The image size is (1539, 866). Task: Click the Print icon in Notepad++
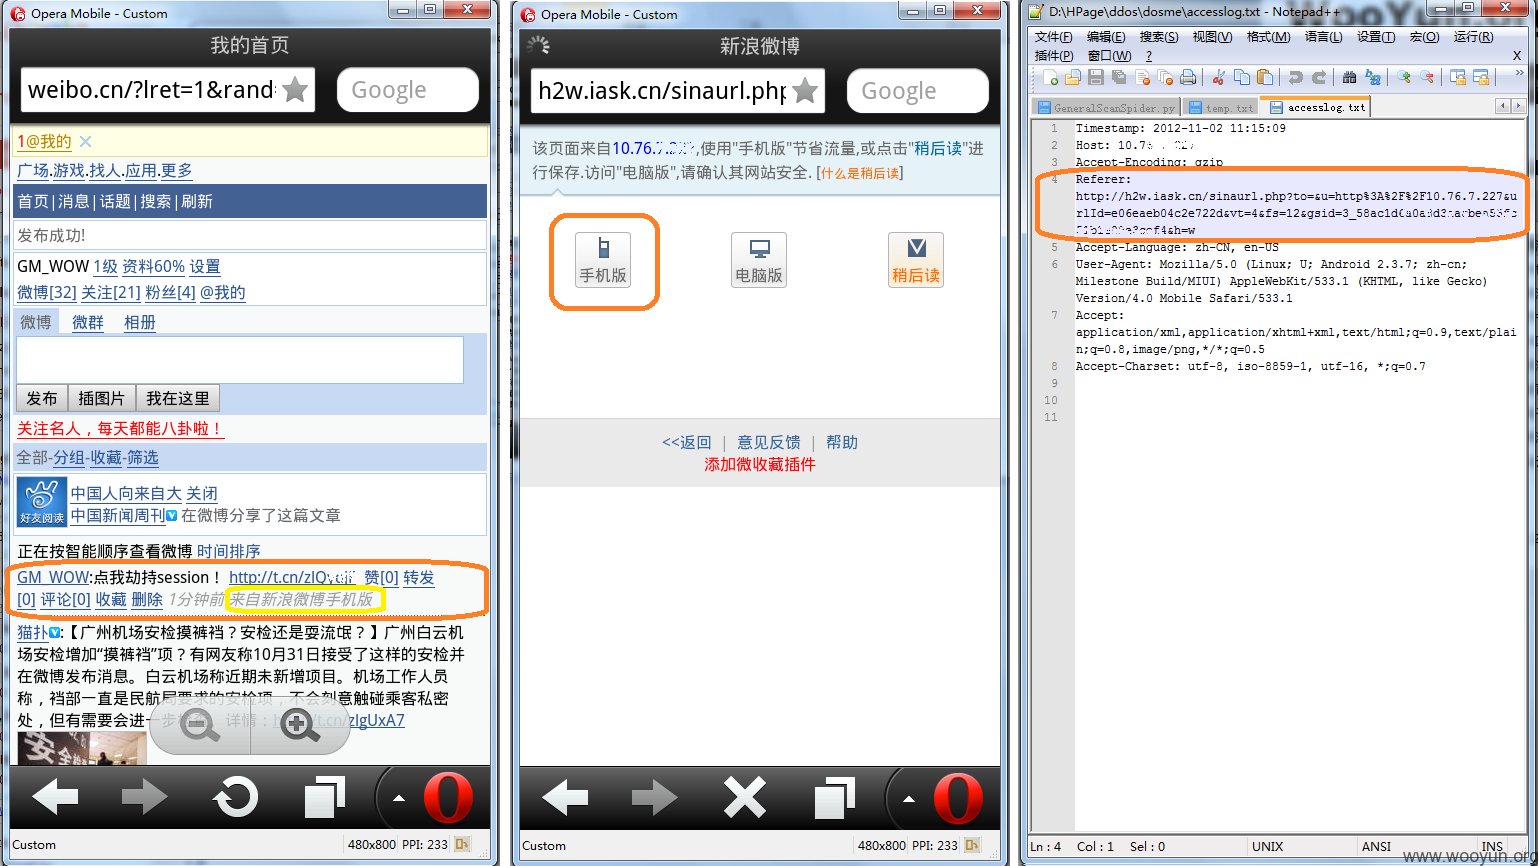(1188, 77)
